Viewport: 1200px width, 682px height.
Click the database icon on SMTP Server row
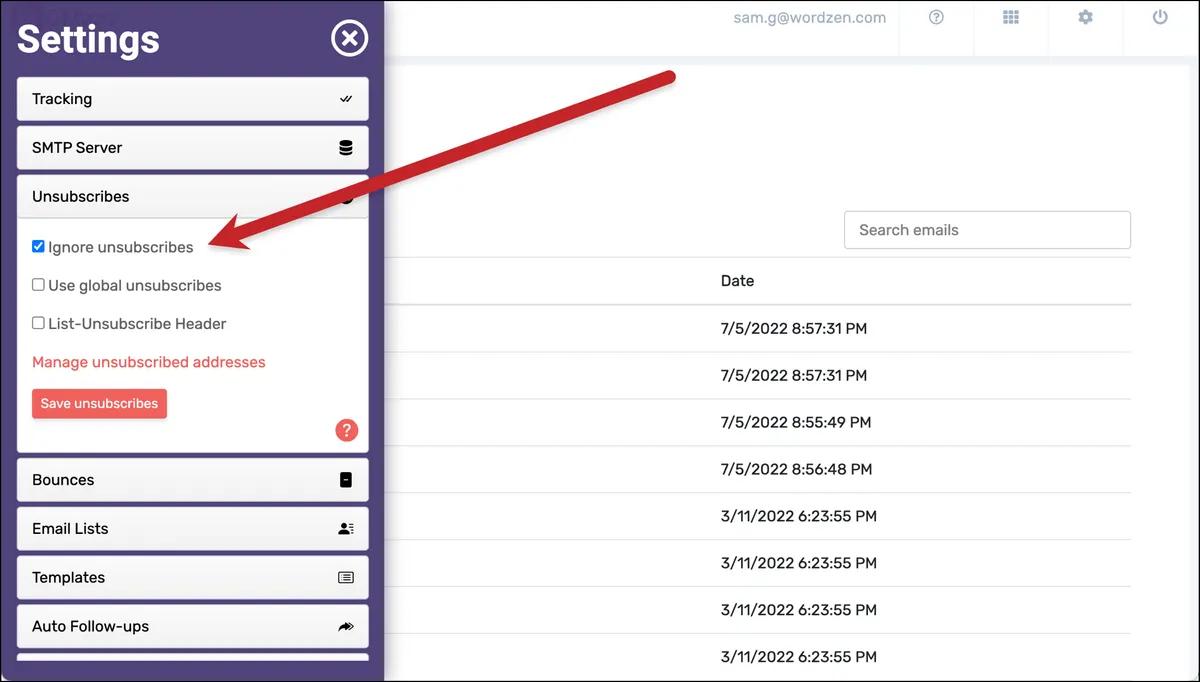click(346, 148)
